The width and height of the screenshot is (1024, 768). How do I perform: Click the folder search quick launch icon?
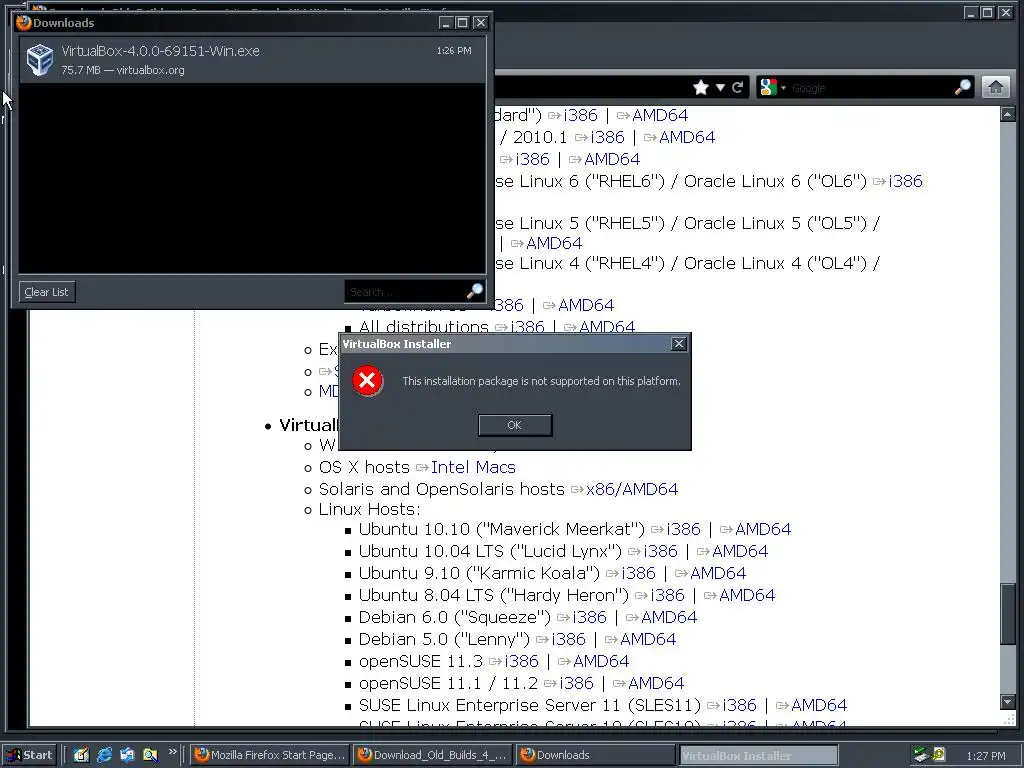click(150, 755)
